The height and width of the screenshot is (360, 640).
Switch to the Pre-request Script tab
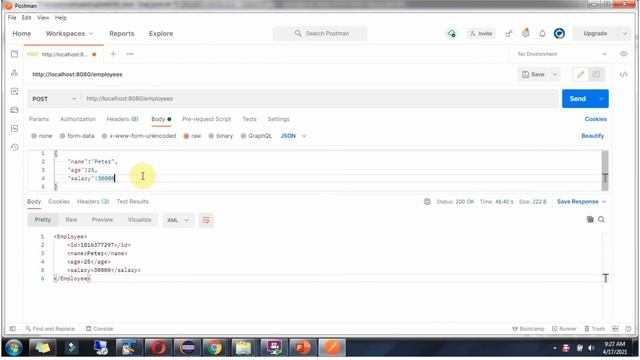pyautogui.click(x=207, y=119)
